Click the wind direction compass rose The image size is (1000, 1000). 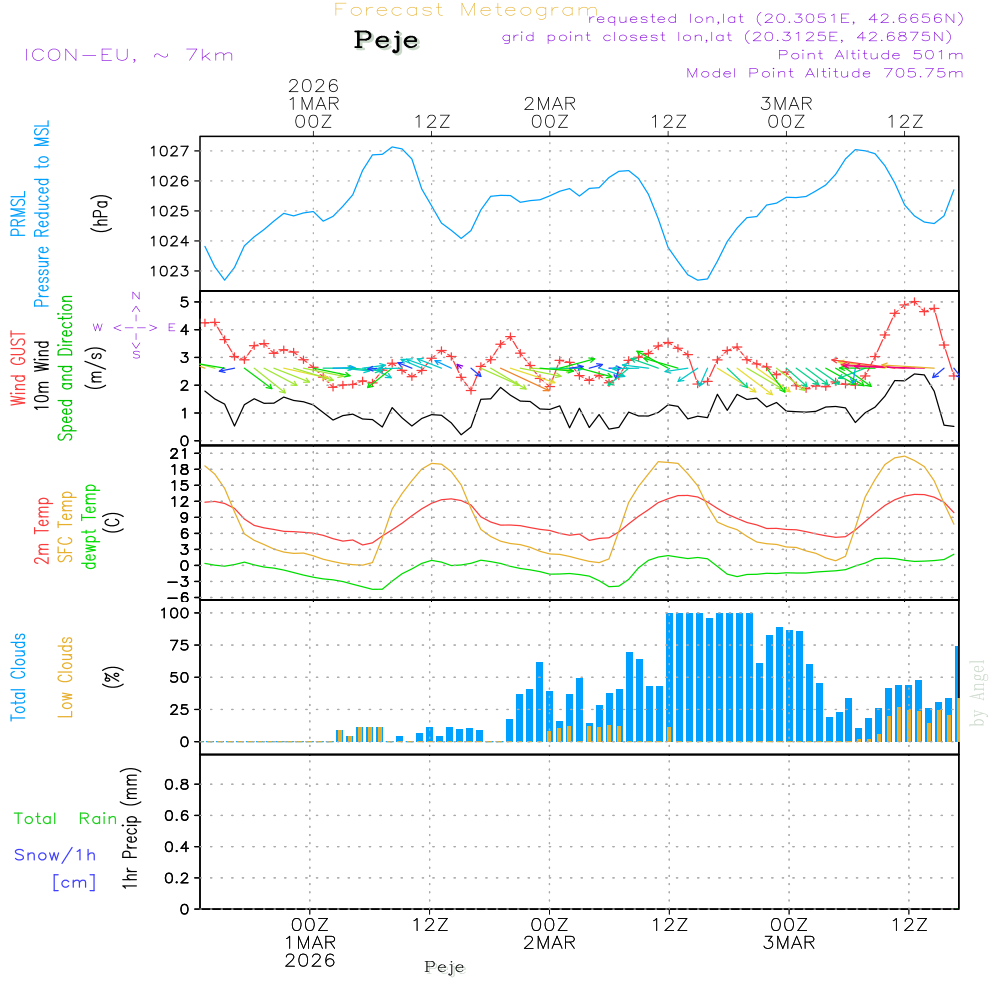[136, 327]
